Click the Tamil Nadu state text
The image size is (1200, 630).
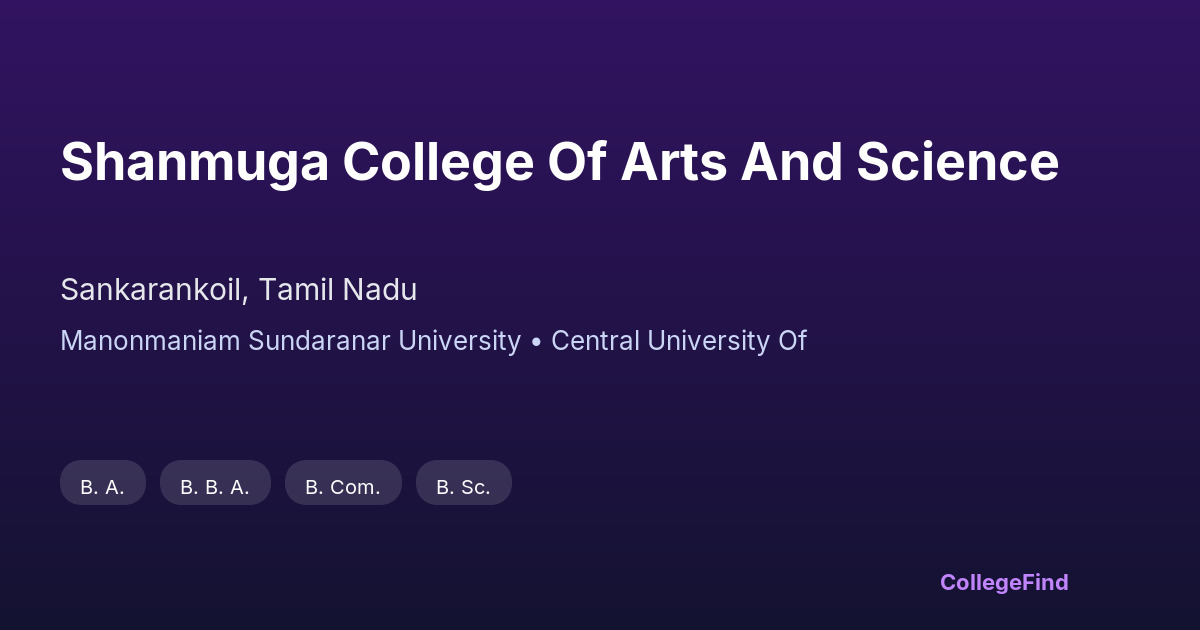pyautogui.click(x=337, y=290)
